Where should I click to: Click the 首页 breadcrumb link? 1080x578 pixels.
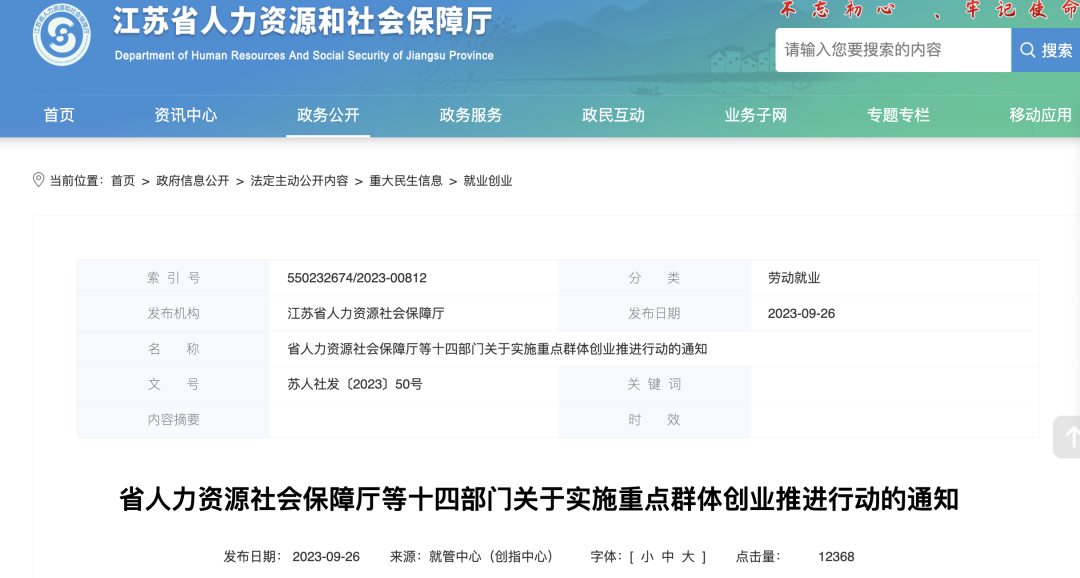point(123,180)
